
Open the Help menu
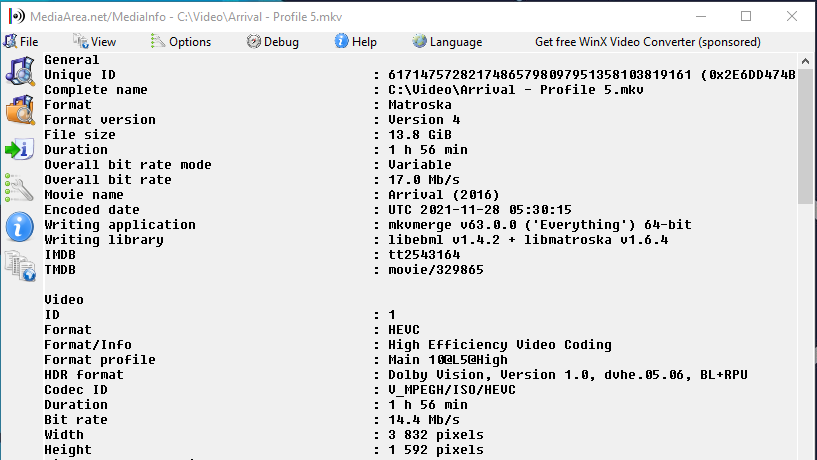355,42
